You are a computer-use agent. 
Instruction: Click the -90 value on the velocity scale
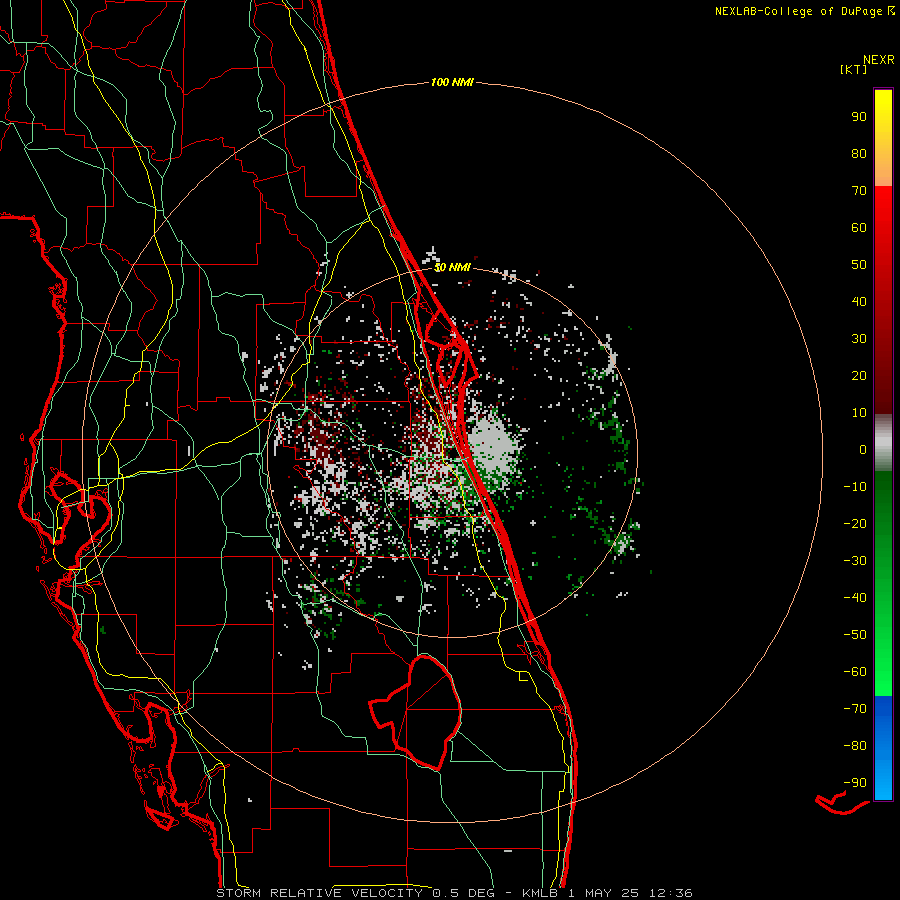[855, 782]
